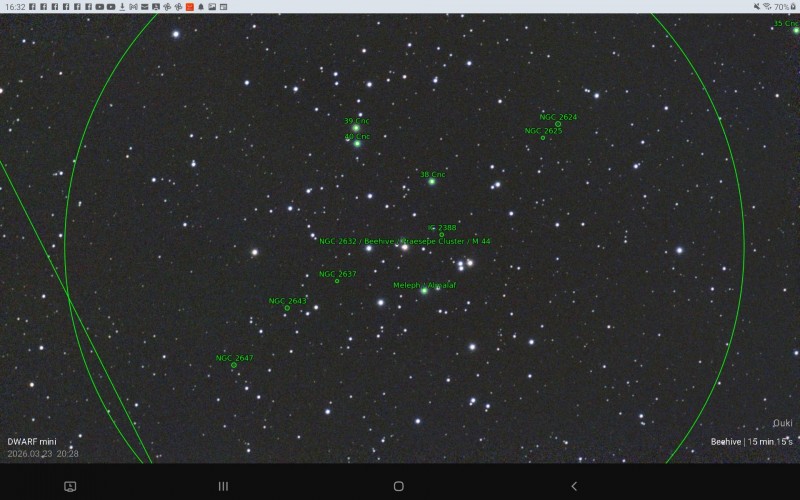This screenshot has width=800, height=500.
Task: Tap the green circle marker under NGC 2624
Action: (x=558, y=124)
